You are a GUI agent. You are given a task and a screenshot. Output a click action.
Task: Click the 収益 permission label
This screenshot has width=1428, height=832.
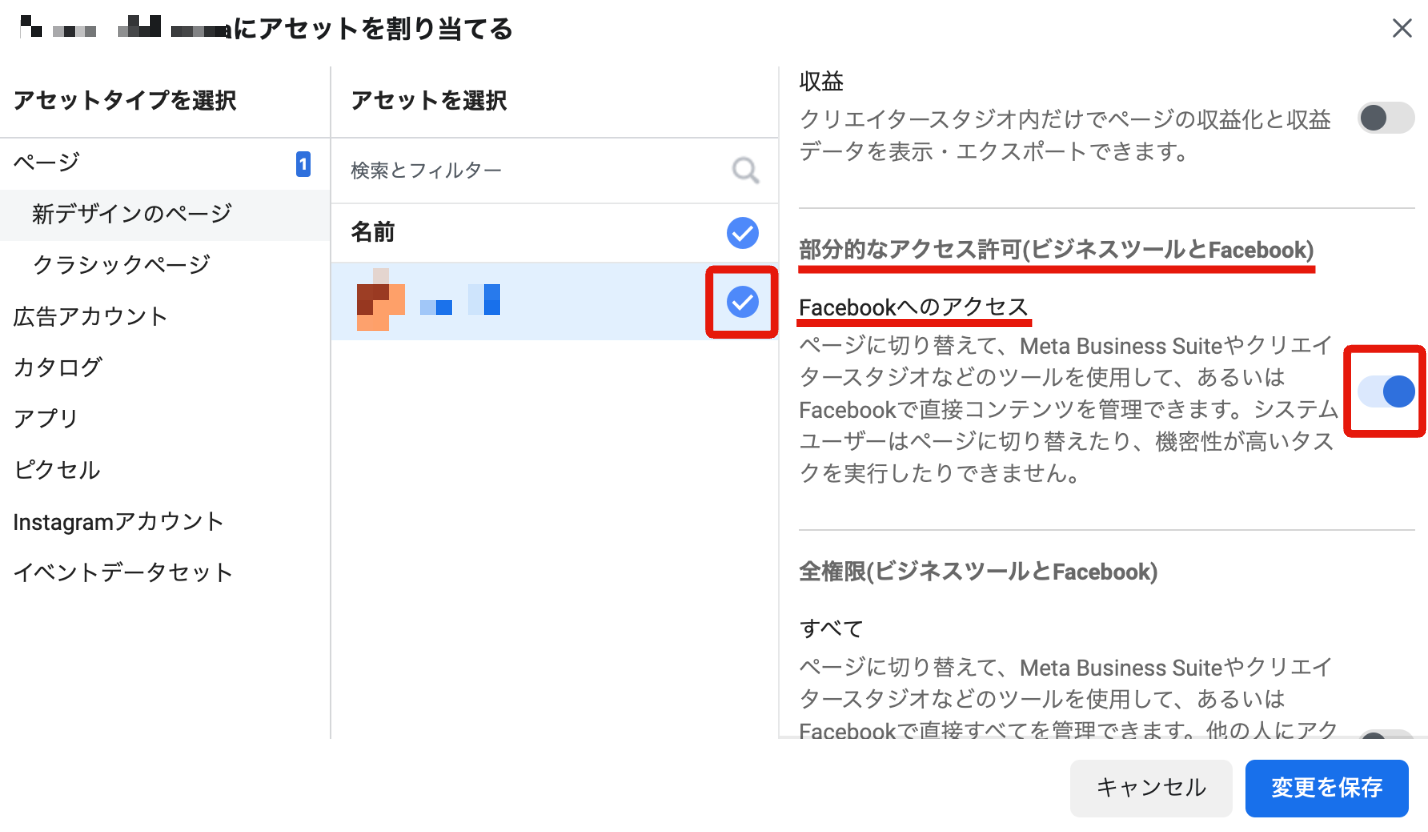tap(822, 83)
